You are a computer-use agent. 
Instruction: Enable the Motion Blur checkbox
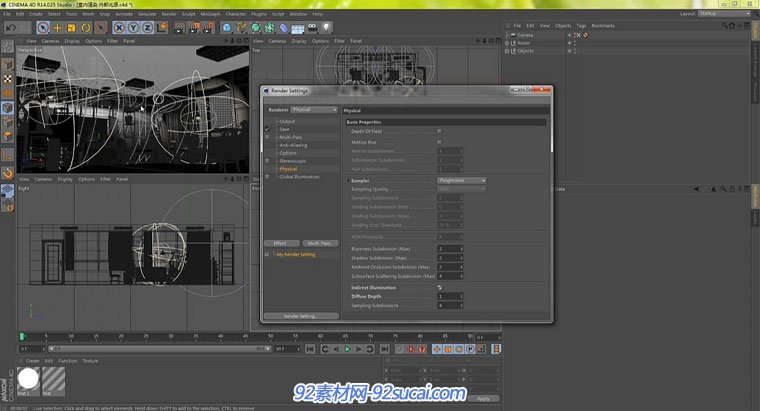point(439,142)
